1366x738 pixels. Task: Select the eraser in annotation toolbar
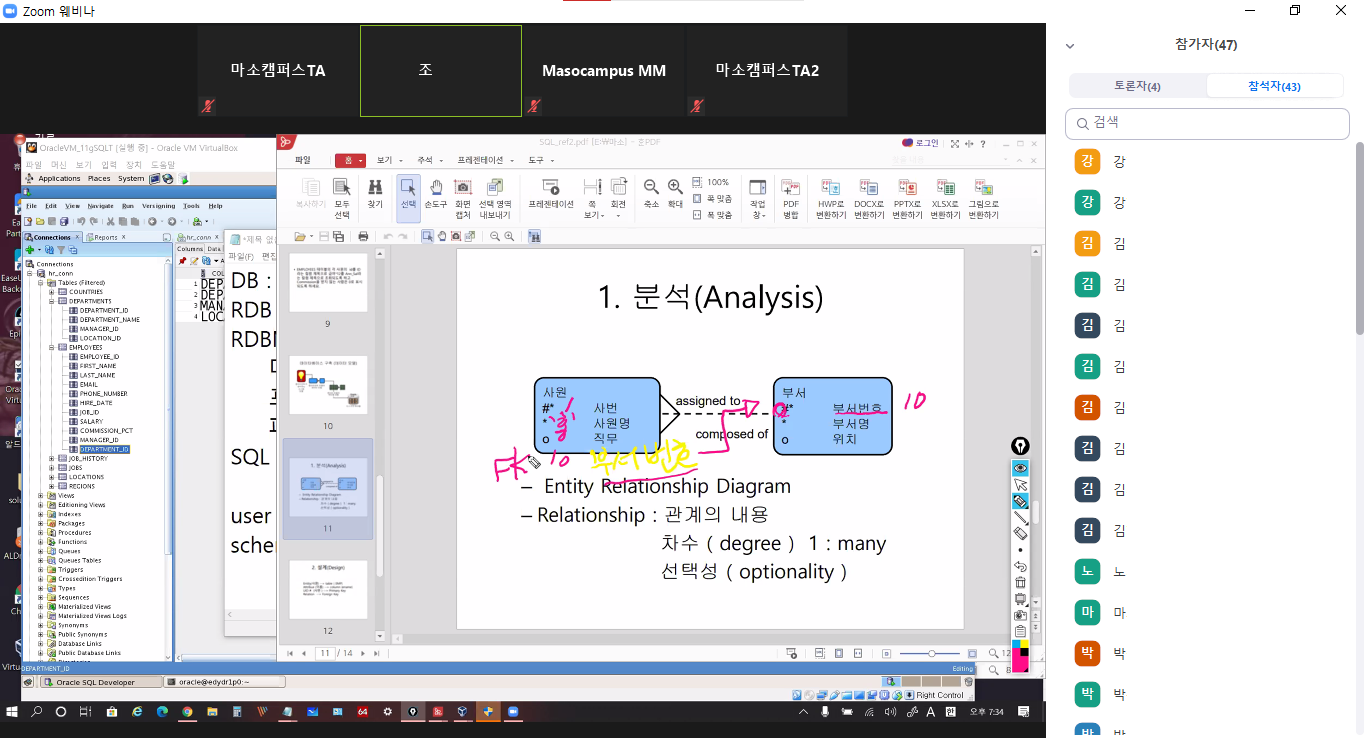click(x=1020, y=533)
